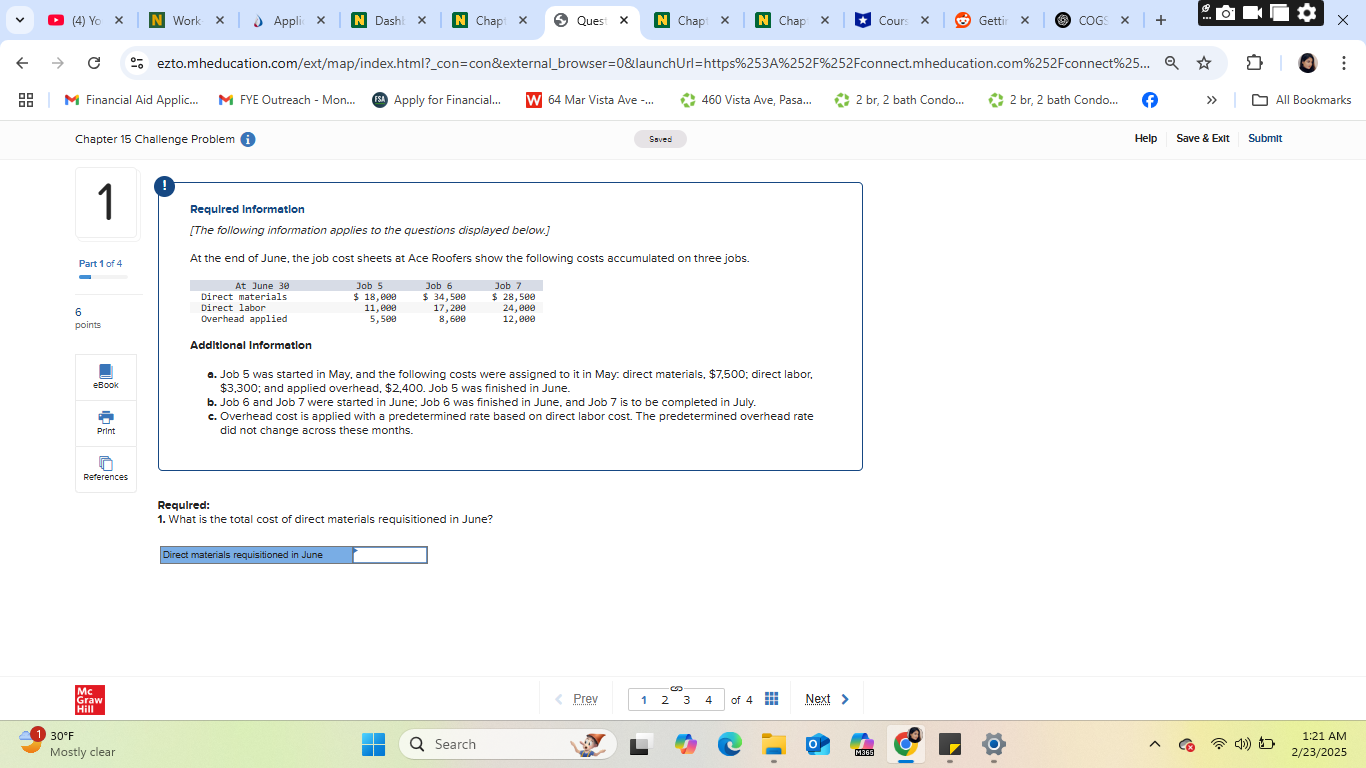Click the Print icon in the sidebar
Viewport: 1366px width, 768px height.
point(105,423)
